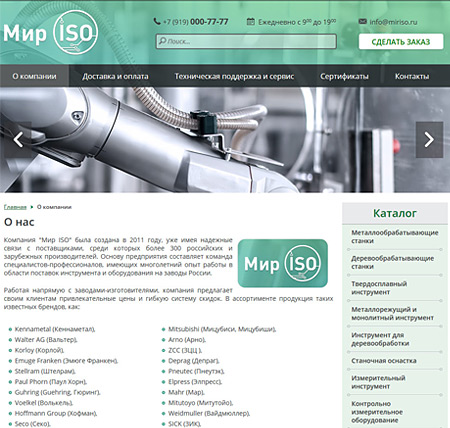
Task: Call phone number +7 (919) 000-77-77
Action: coord(195,22)
